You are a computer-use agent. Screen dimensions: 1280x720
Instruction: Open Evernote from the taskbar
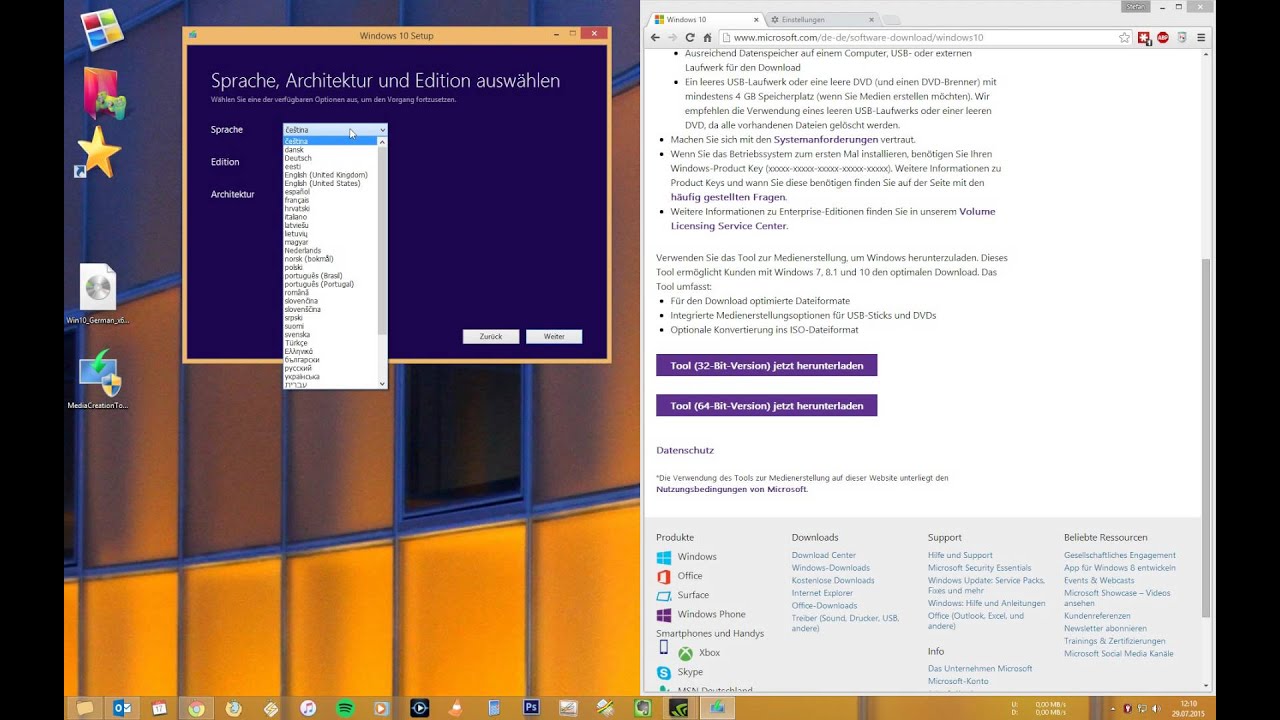[643, 708]
